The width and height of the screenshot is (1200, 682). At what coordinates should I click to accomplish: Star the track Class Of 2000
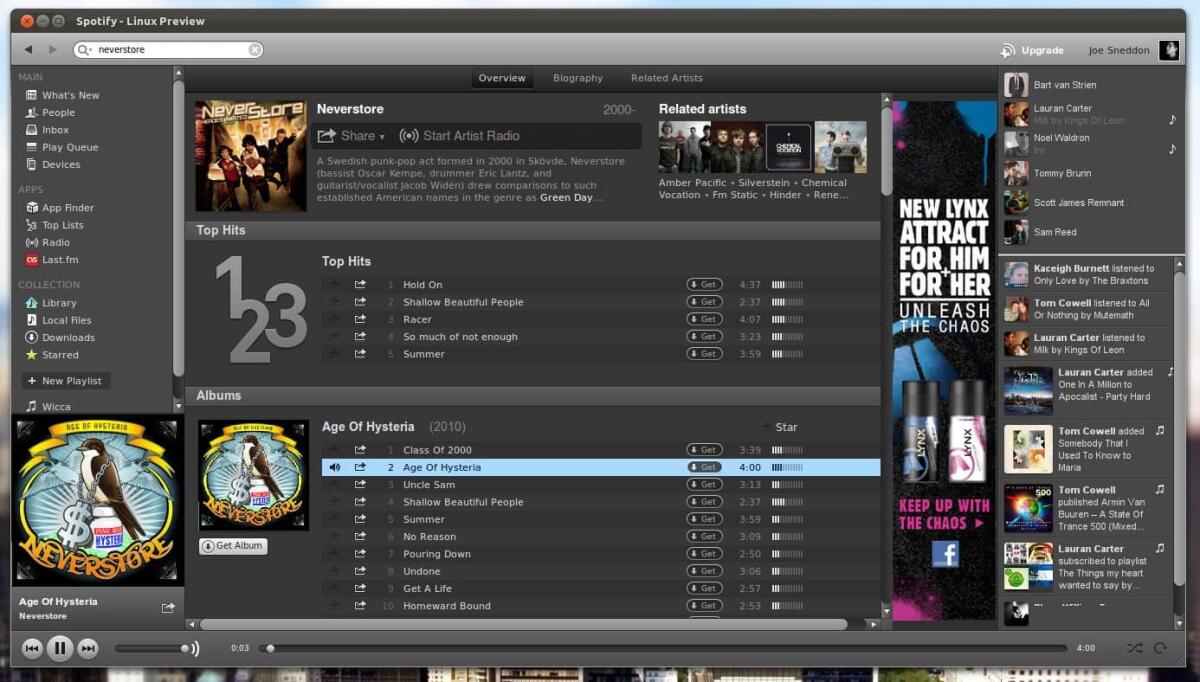(x=334, y=449)
